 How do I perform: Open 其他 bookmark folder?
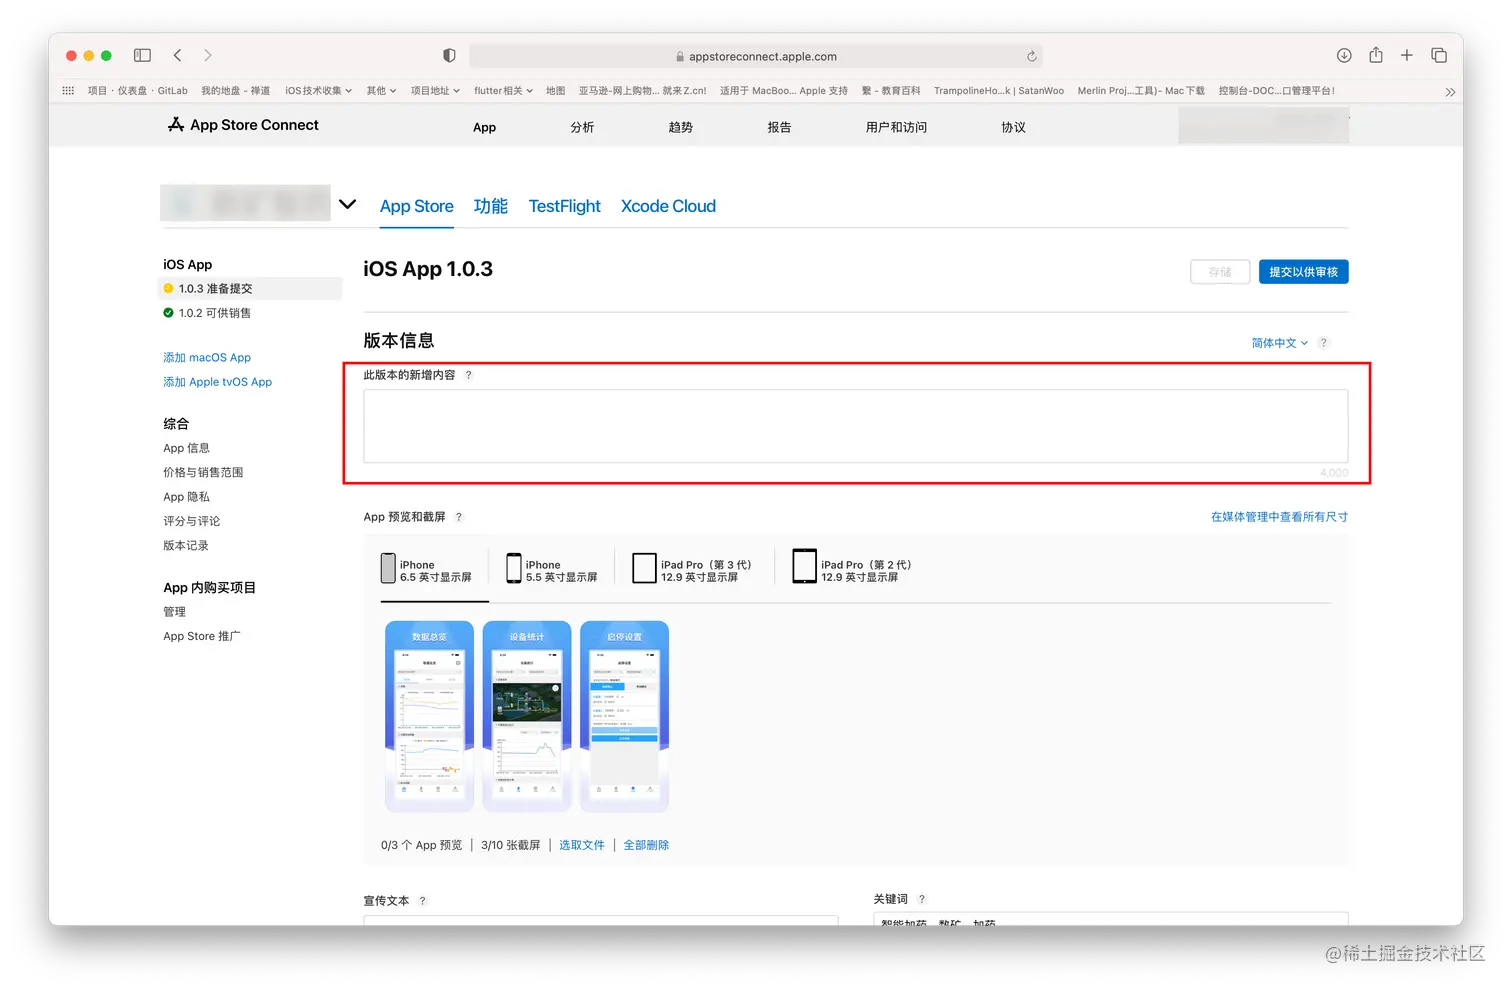pos(381,91)
